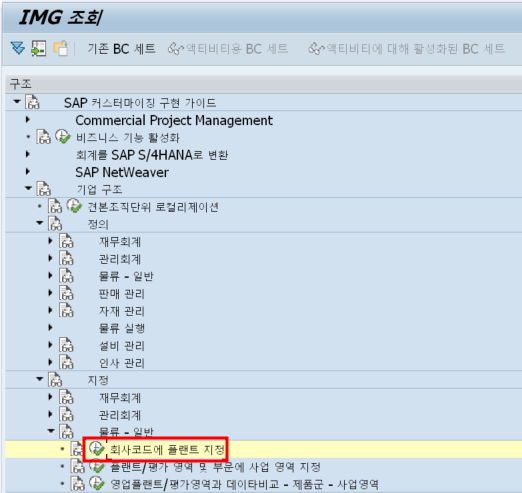Open documentation icon for 영업플랜트/평가영역과 데이타비교
This screenshot has height=493, width=522.
pyautogui.click(x=78, y=484)
